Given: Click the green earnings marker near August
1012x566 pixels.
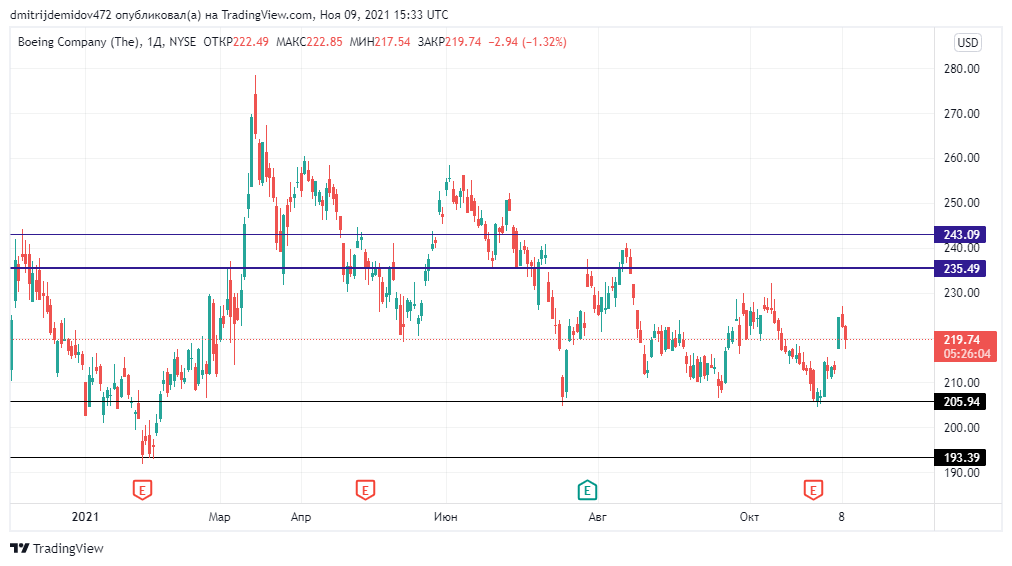Looking at the screenshot, I should pos(587,490).
